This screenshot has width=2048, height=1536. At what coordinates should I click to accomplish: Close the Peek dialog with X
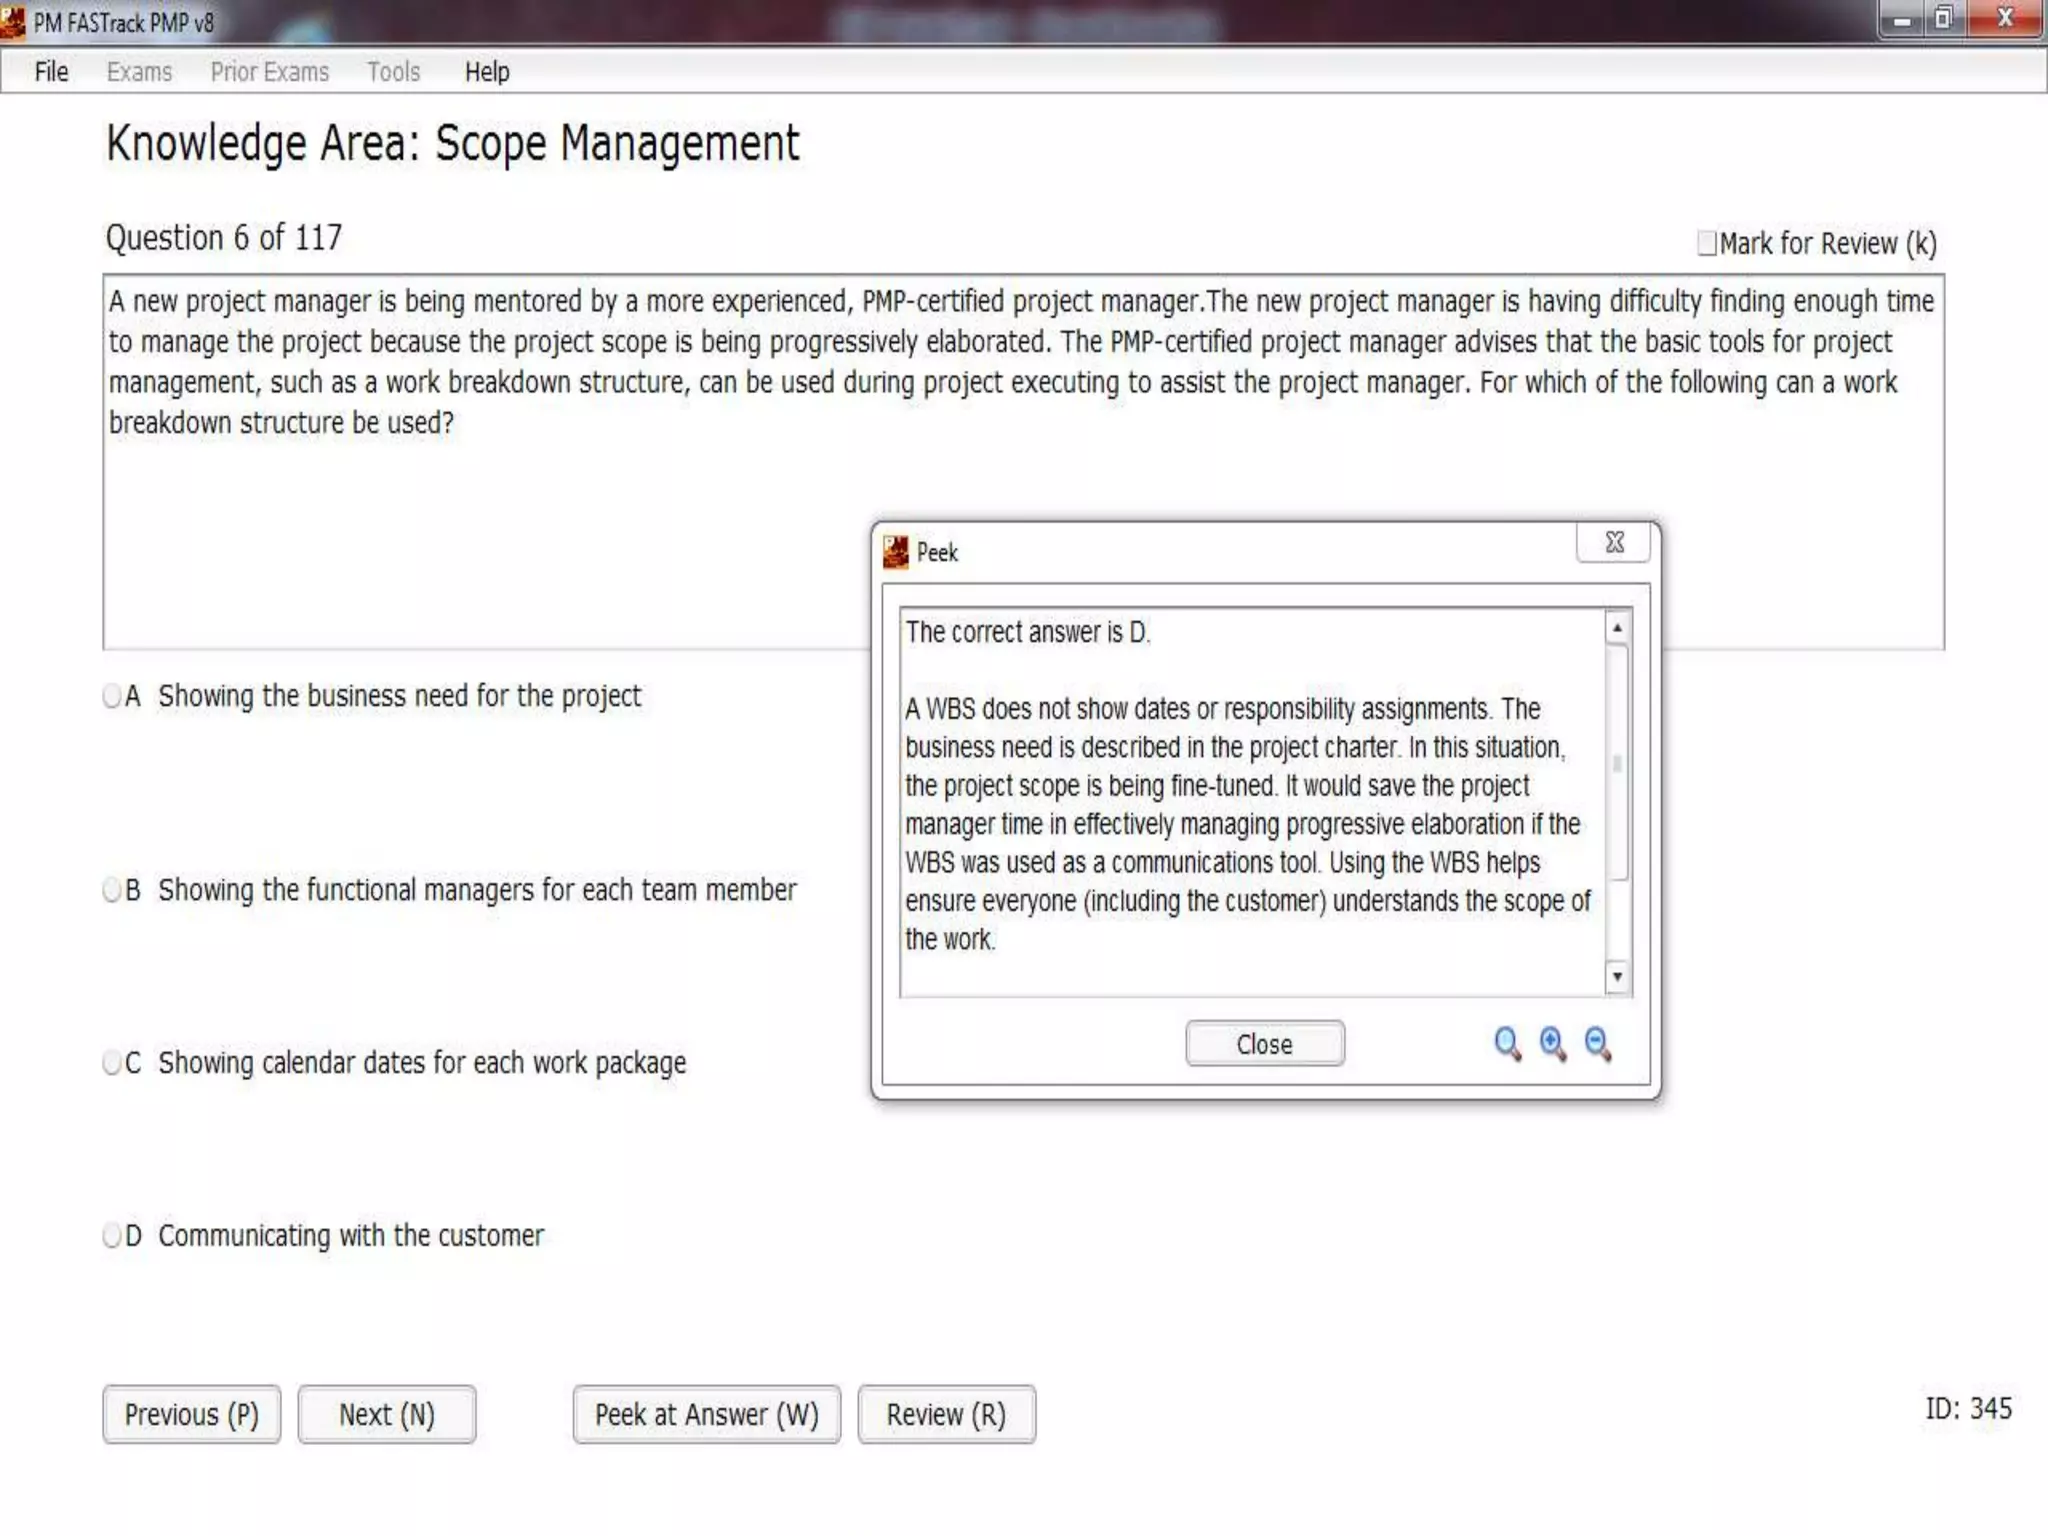(x=1613, y=542)
